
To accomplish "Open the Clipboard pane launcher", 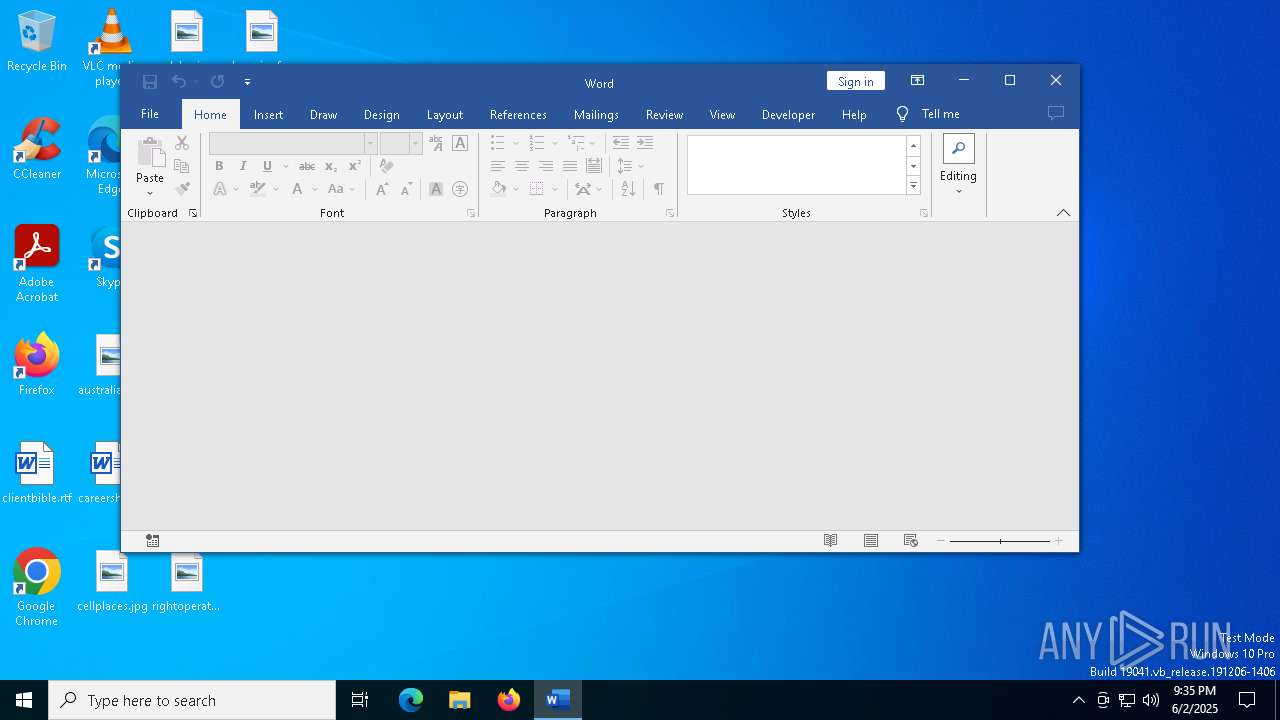I will pyautogui.click(x=193, y=213).
